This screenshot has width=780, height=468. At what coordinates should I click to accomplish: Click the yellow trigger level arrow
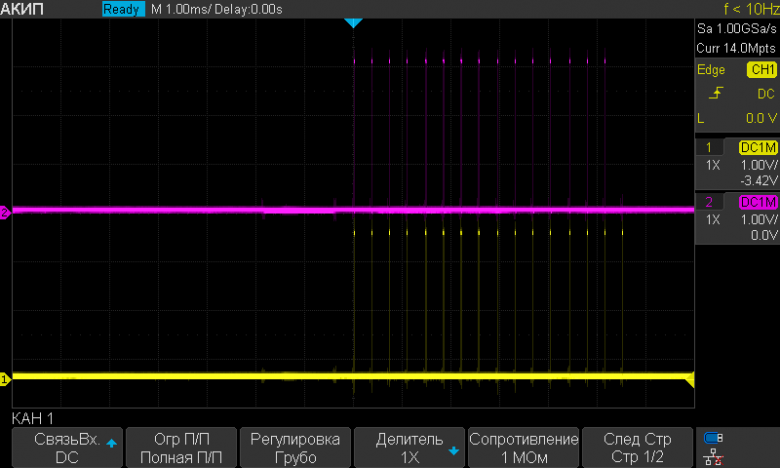[689, 381]
